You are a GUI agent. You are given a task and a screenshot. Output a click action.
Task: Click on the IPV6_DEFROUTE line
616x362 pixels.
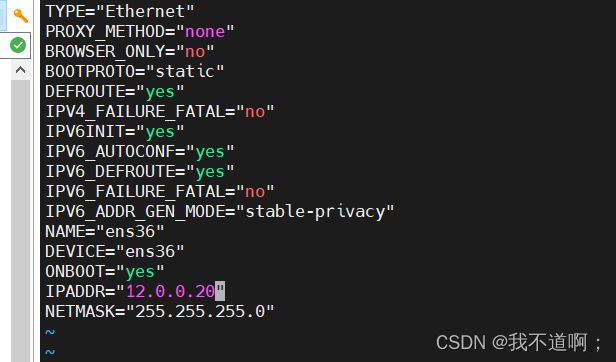click(140, 172)
